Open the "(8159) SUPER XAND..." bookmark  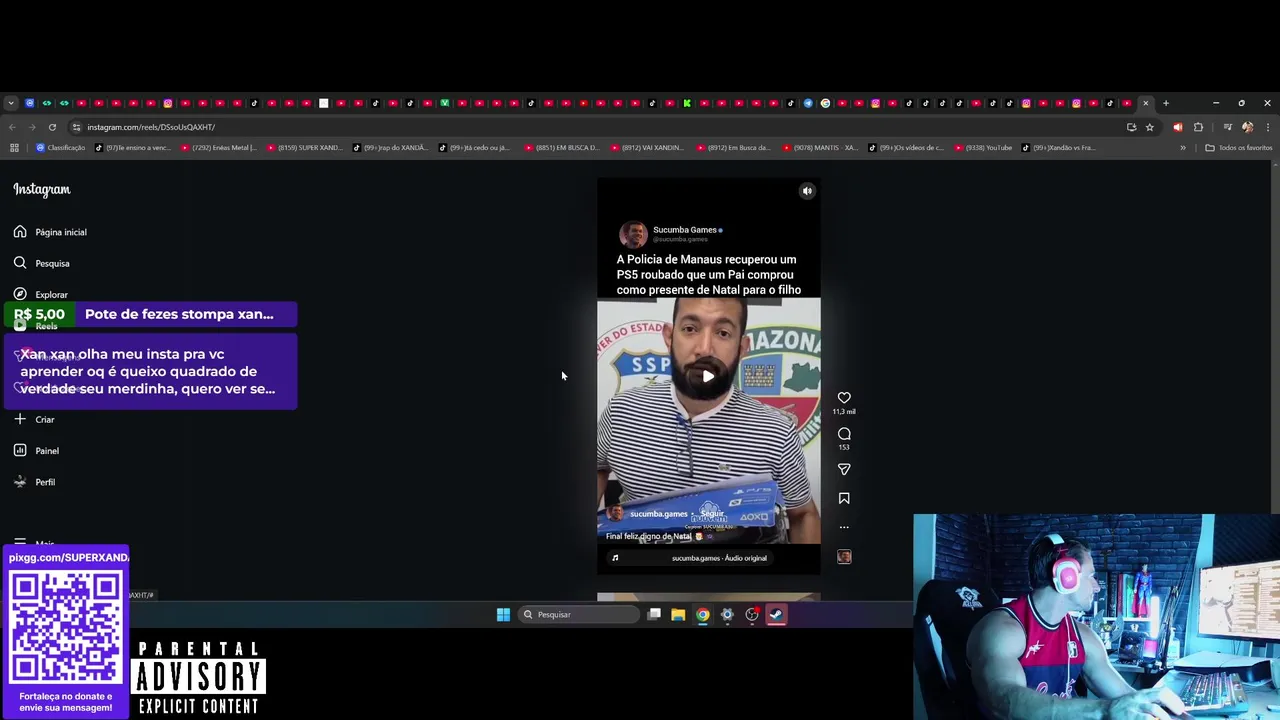pyautogui.click(x=306, y=148)
